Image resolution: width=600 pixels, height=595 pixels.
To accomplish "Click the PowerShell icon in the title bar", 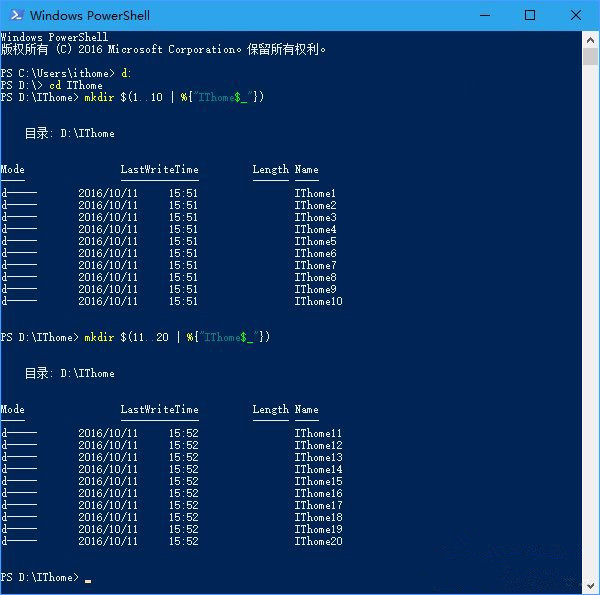I will 15,15.
